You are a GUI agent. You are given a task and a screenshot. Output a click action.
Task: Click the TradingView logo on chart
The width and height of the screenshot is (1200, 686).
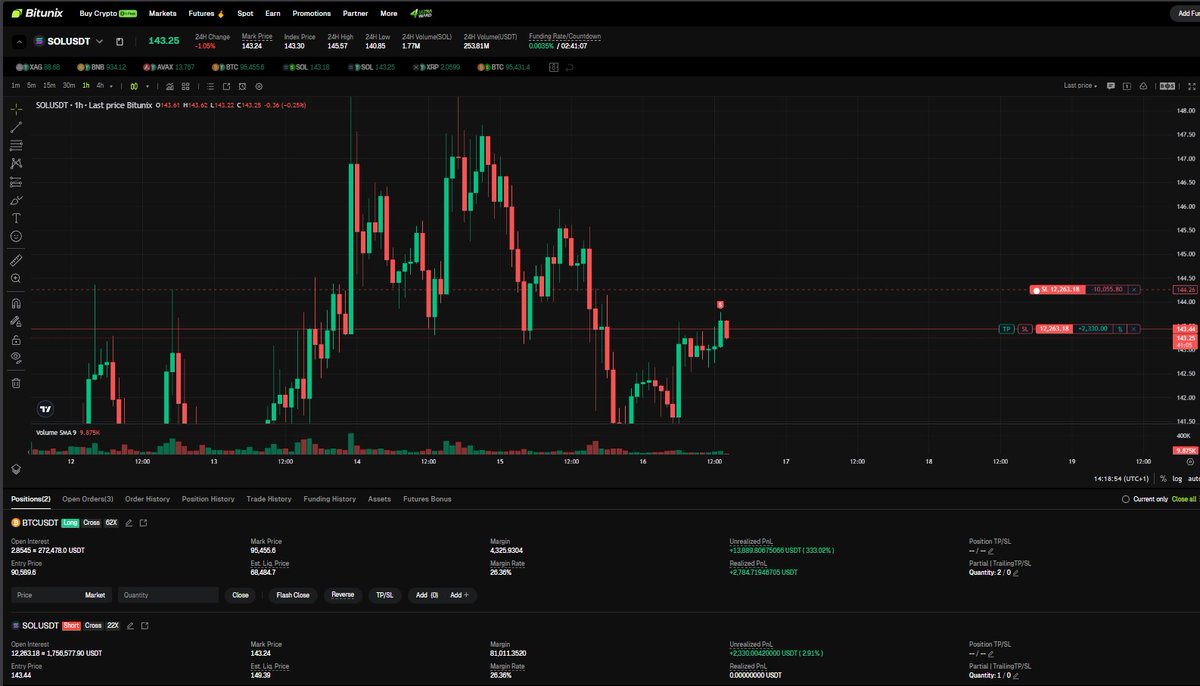(44, 408)
